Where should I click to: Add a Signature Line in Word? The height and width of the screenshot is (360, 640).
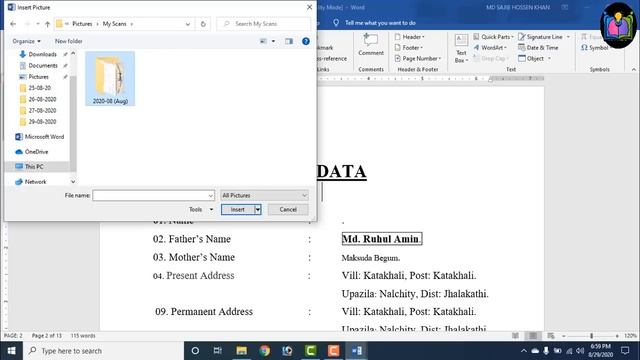(x=544, y=37)
